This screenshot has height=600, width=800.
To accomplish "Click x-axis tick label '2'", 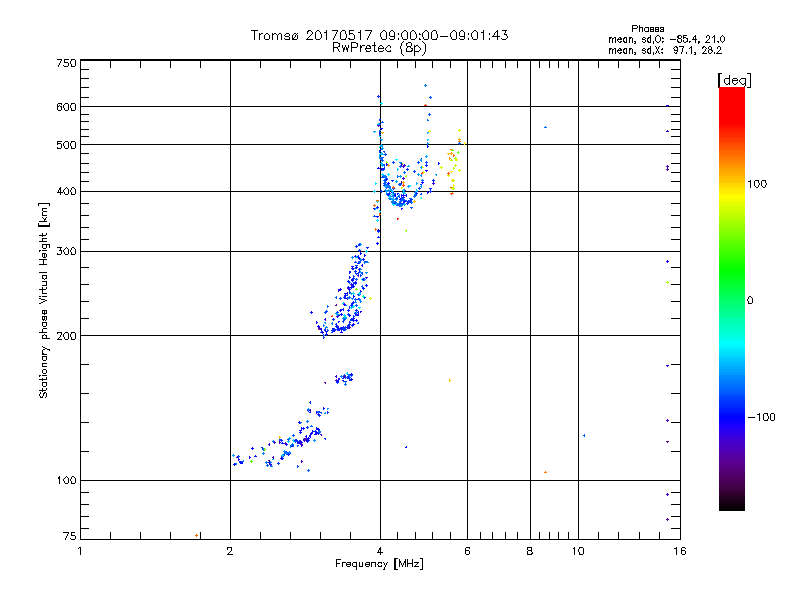I will (230, 551).
